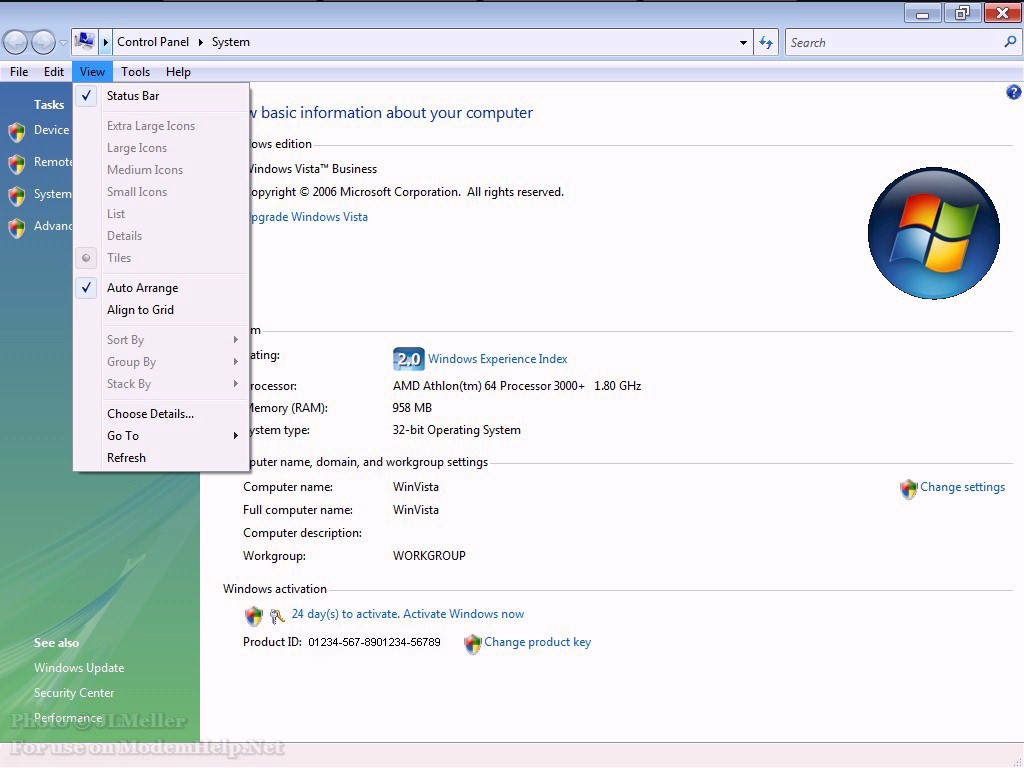Close the open View menu

pos(92,72)
